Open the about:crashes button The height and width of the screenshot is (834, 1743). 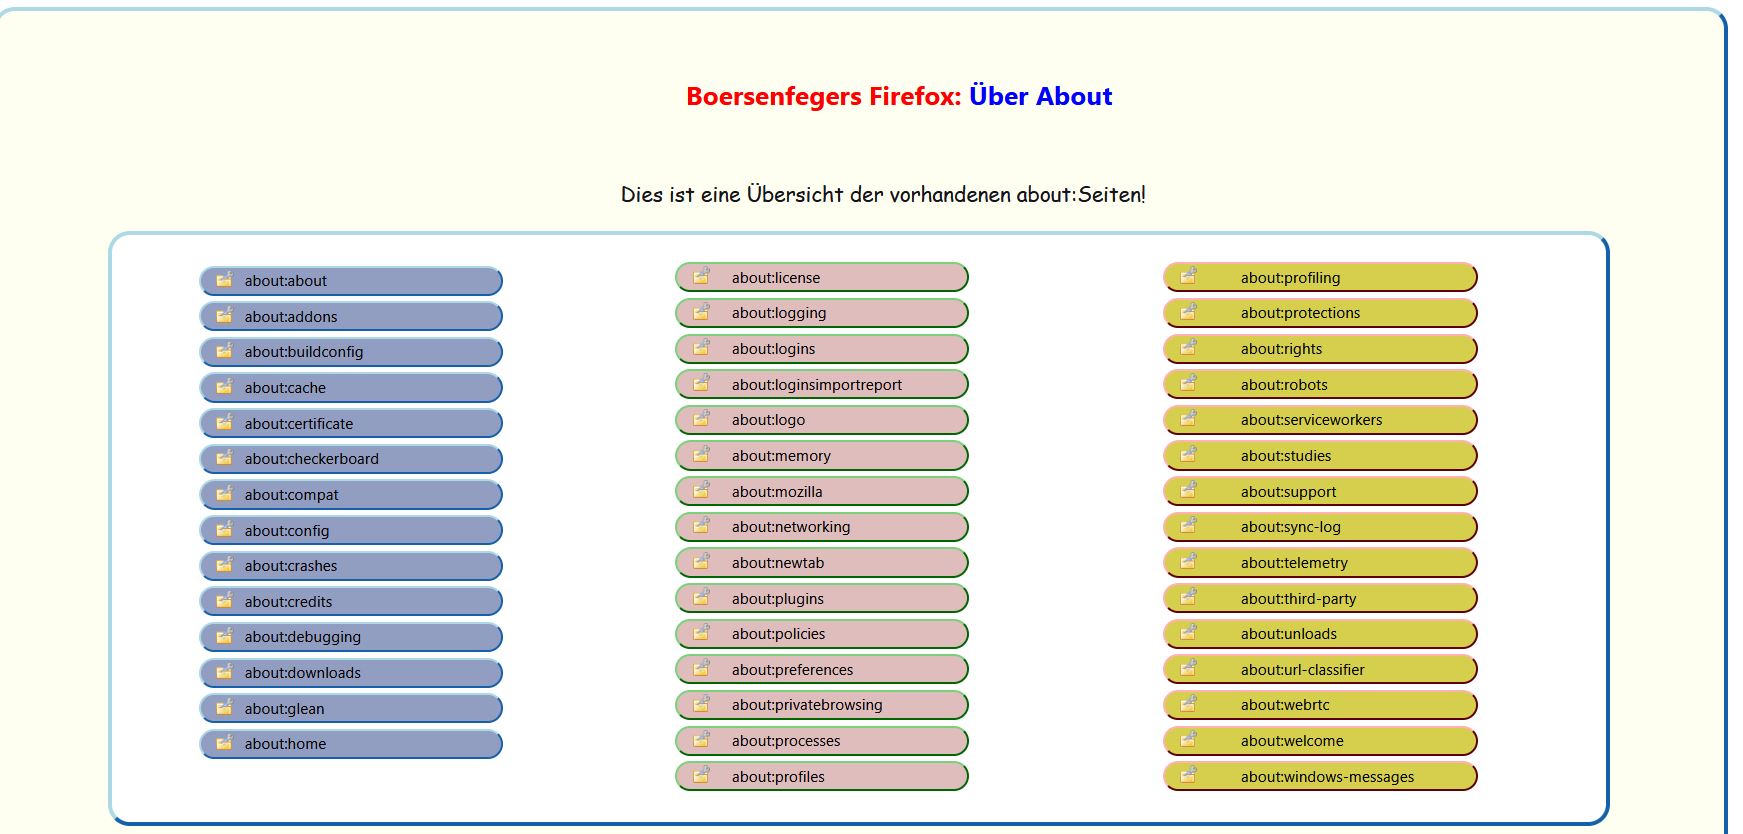click(351, 566)
